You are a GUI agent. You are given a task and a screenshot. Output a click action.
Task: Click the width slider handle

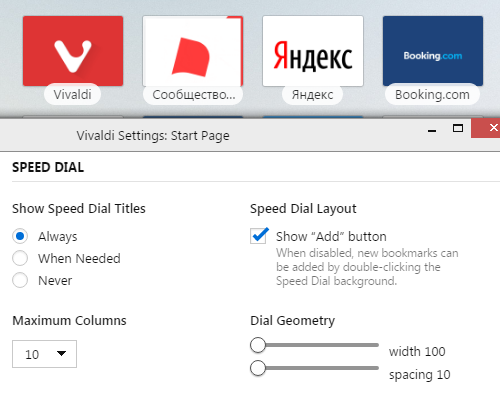tap(258, 345)
